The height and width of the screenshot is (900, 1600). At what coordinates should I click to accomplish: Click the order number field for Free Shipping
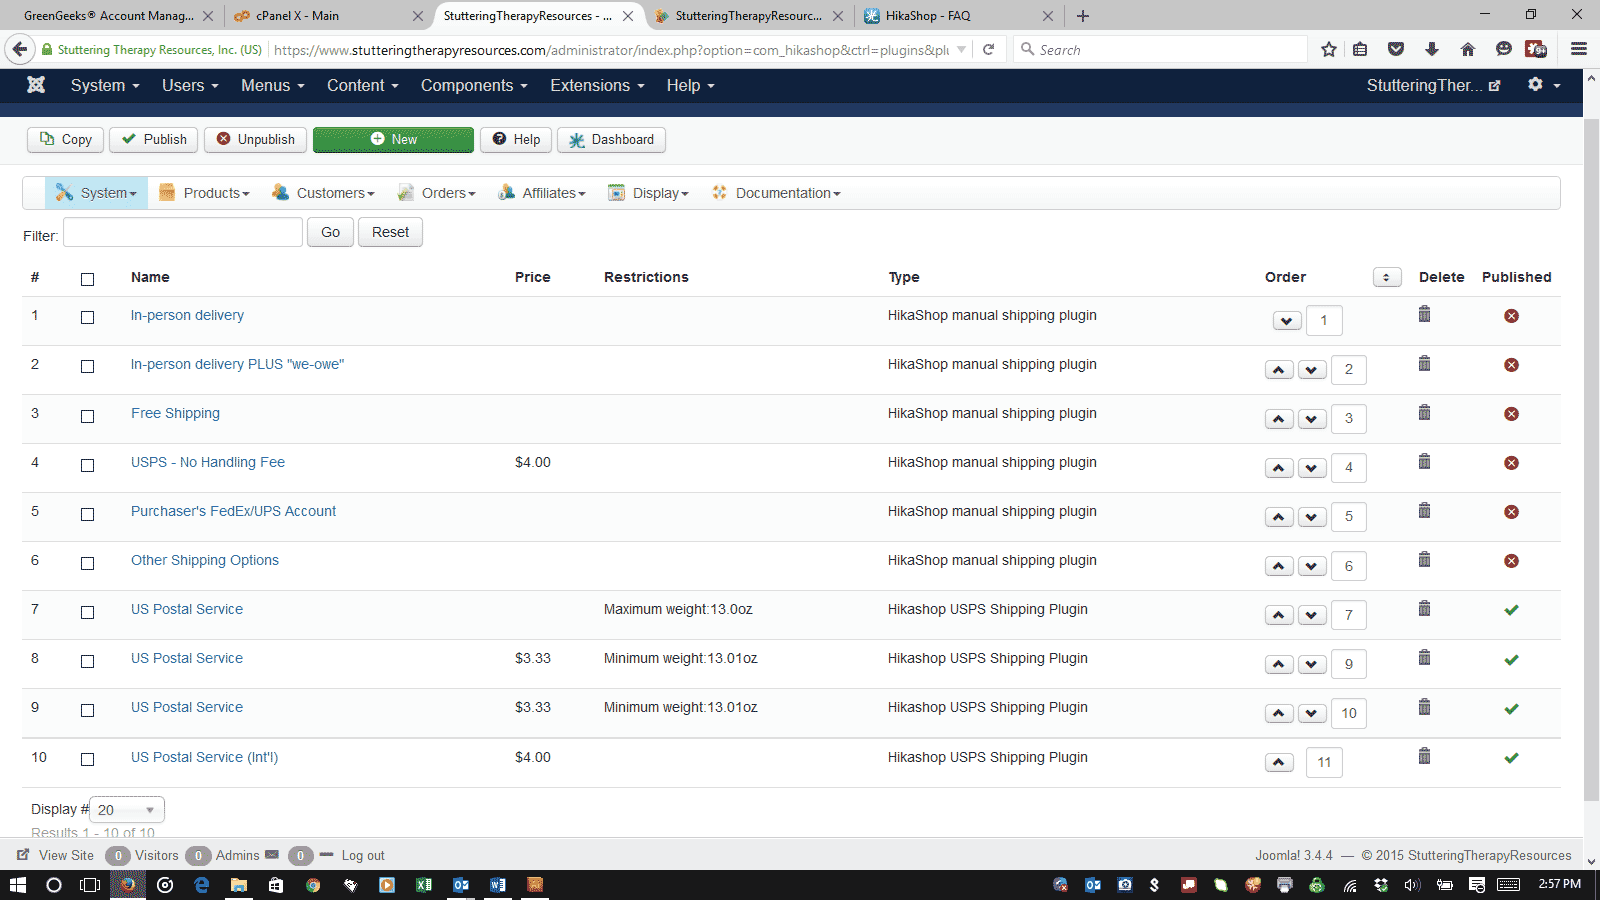(1348, 419)
